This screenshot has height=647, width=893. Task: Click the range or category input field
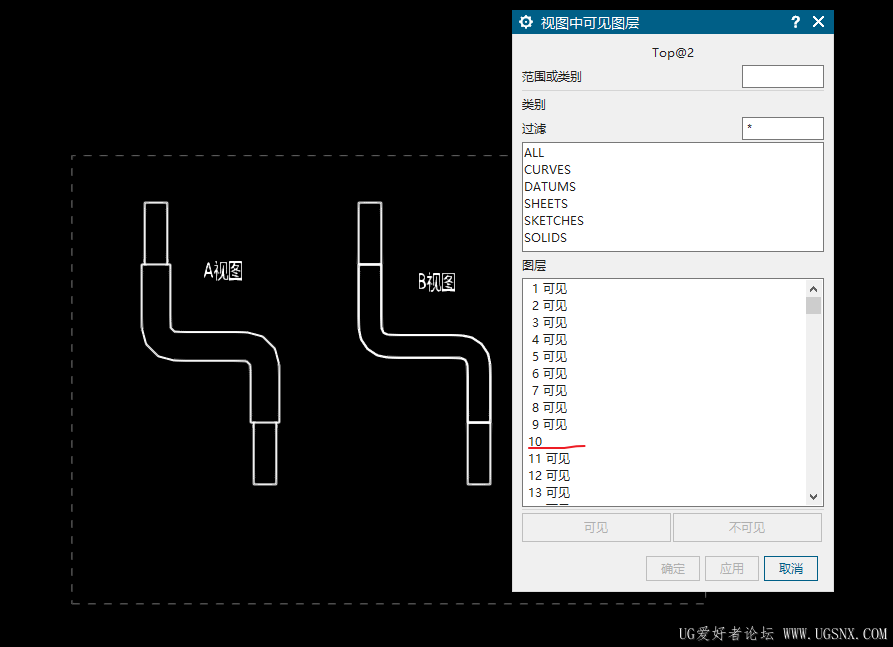782,77
